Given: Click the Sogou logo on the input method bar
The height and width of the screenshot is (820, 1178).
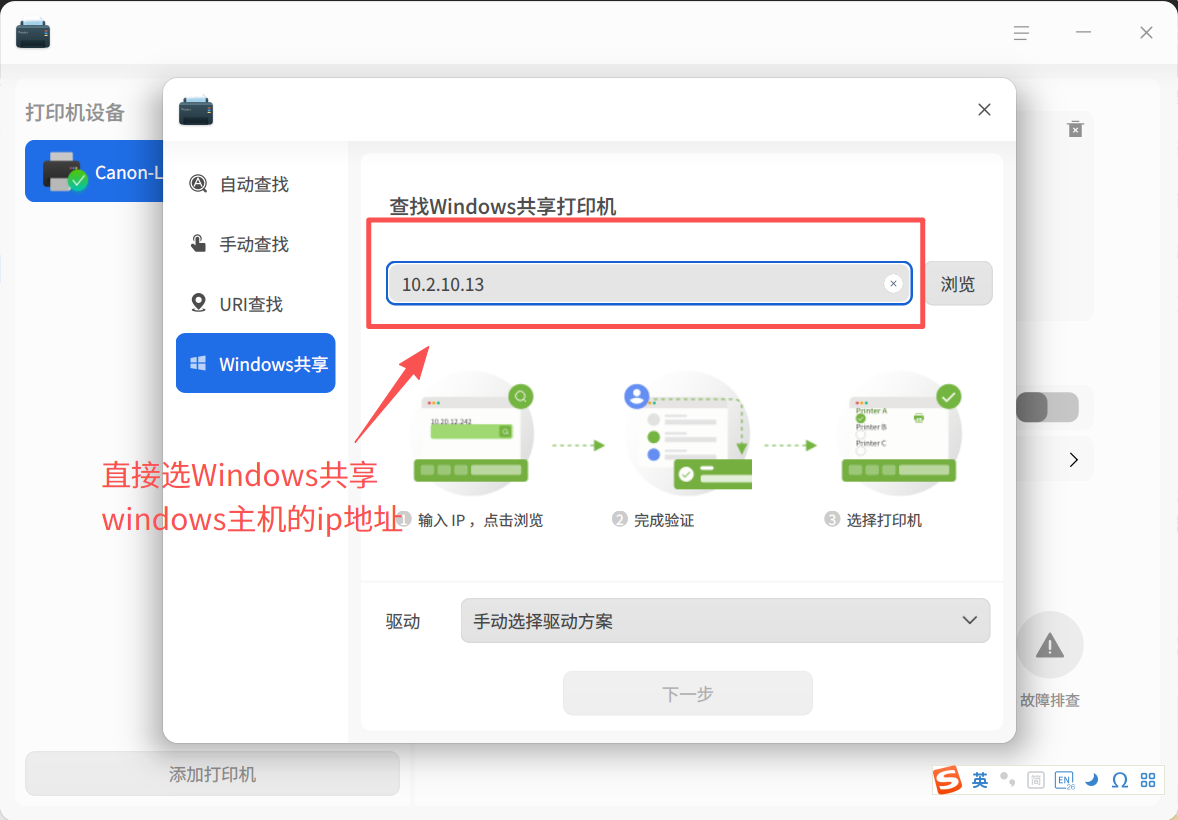Looking at the screenshot, I should (x=947, y=780).
